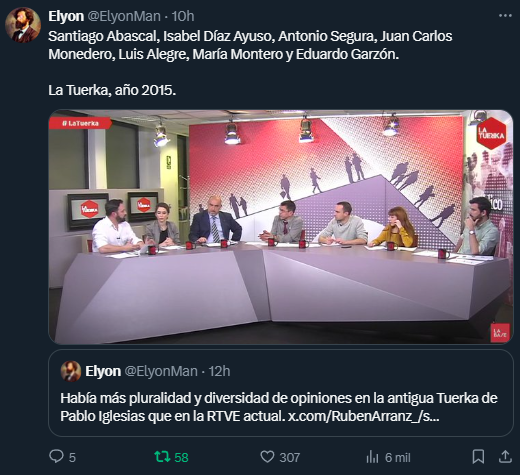522x475 pixels.
Task: Click the 307 likes count
Action: coord(290,457)
